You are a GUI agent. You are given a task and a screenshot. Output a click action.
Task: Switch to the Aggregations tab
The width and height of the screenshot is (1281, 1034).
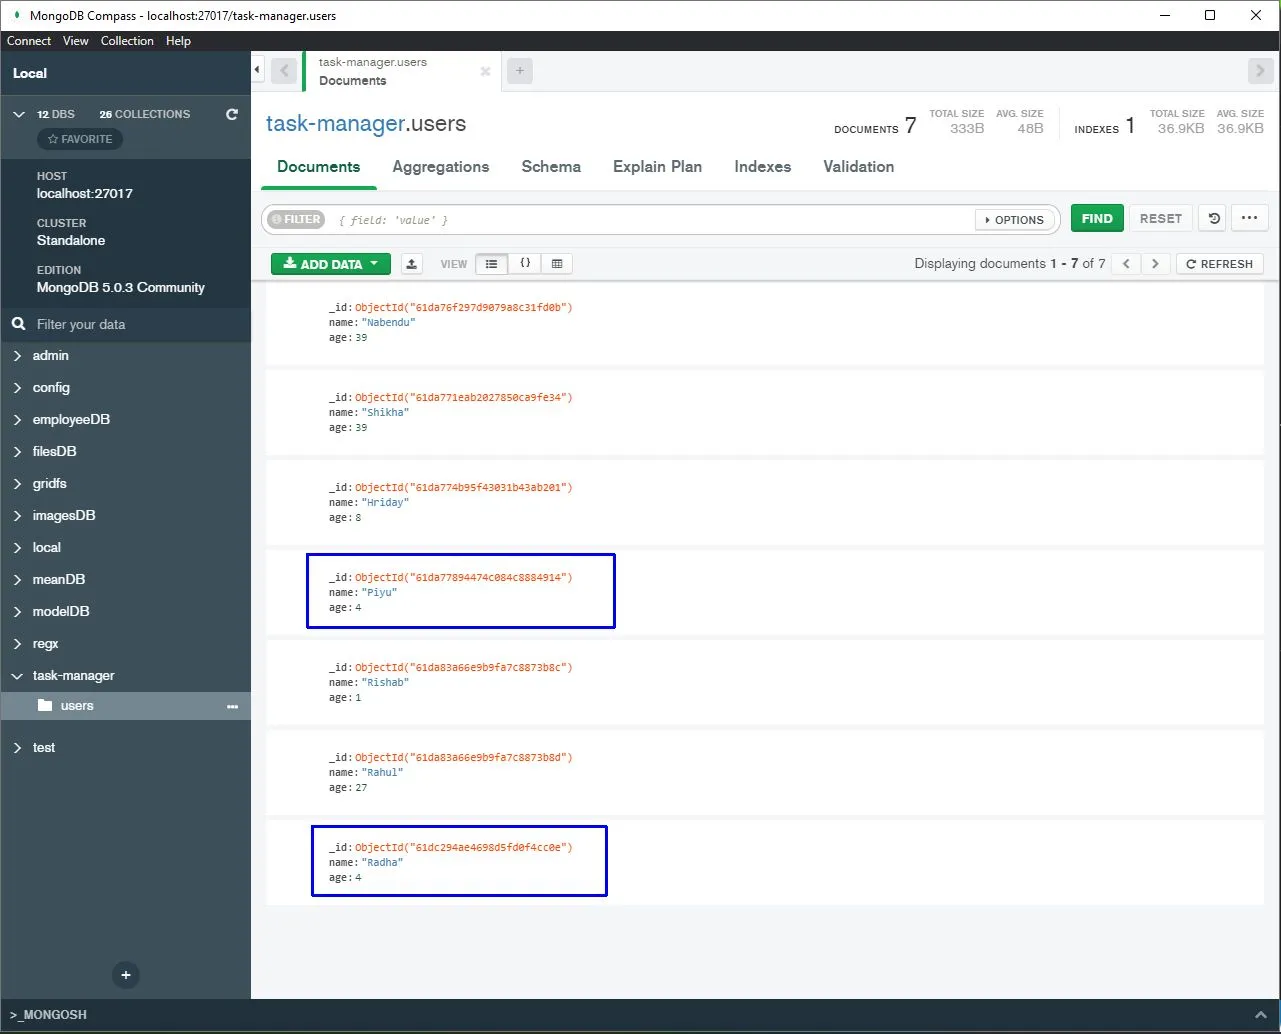441,167
